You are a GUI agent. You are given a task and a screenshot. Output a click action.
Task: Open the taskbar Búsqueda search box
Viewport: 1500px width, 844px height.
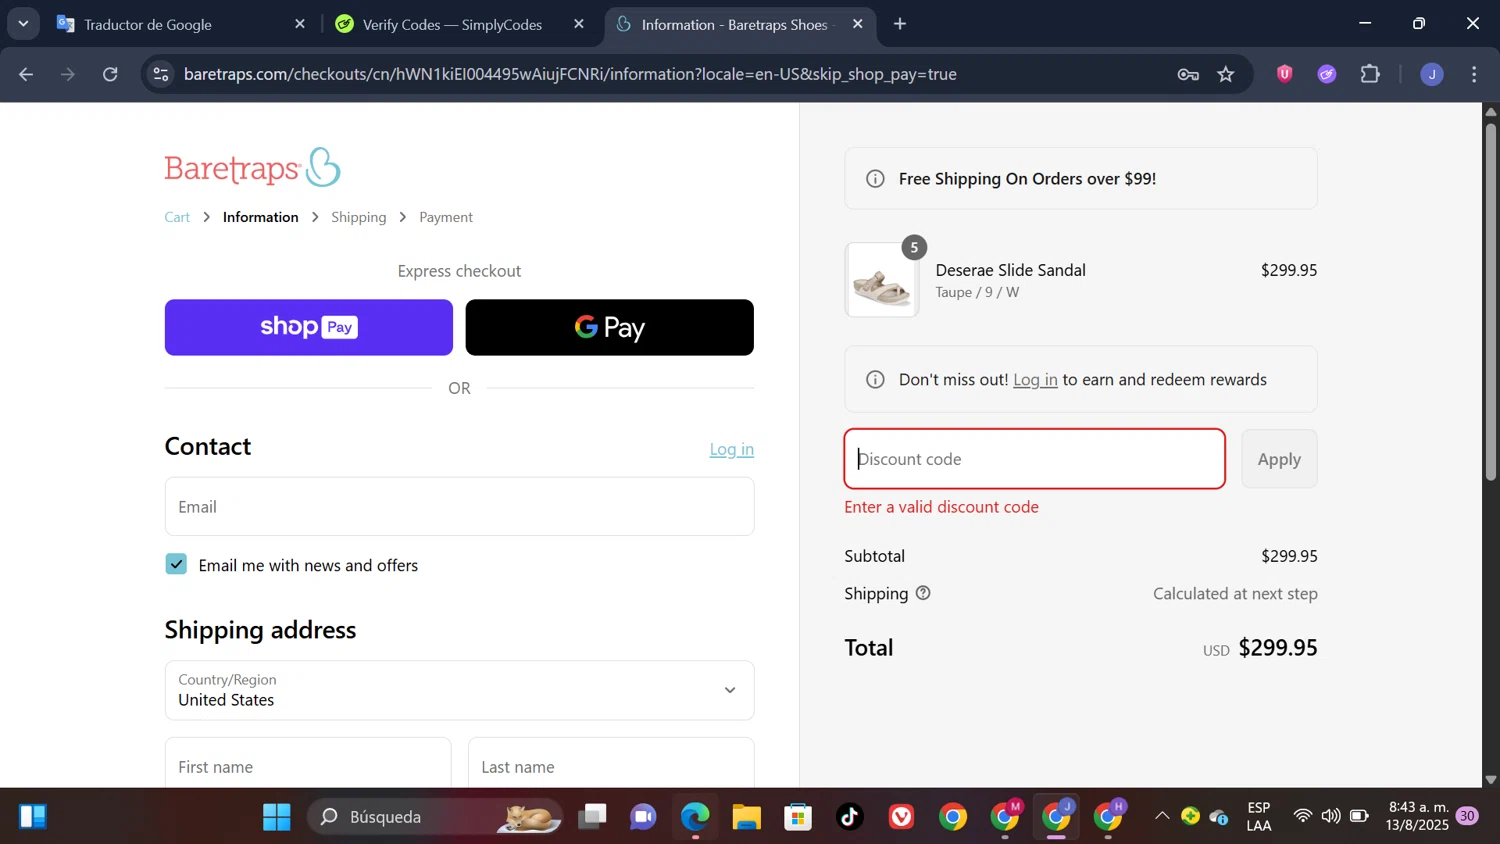[435, 817]
